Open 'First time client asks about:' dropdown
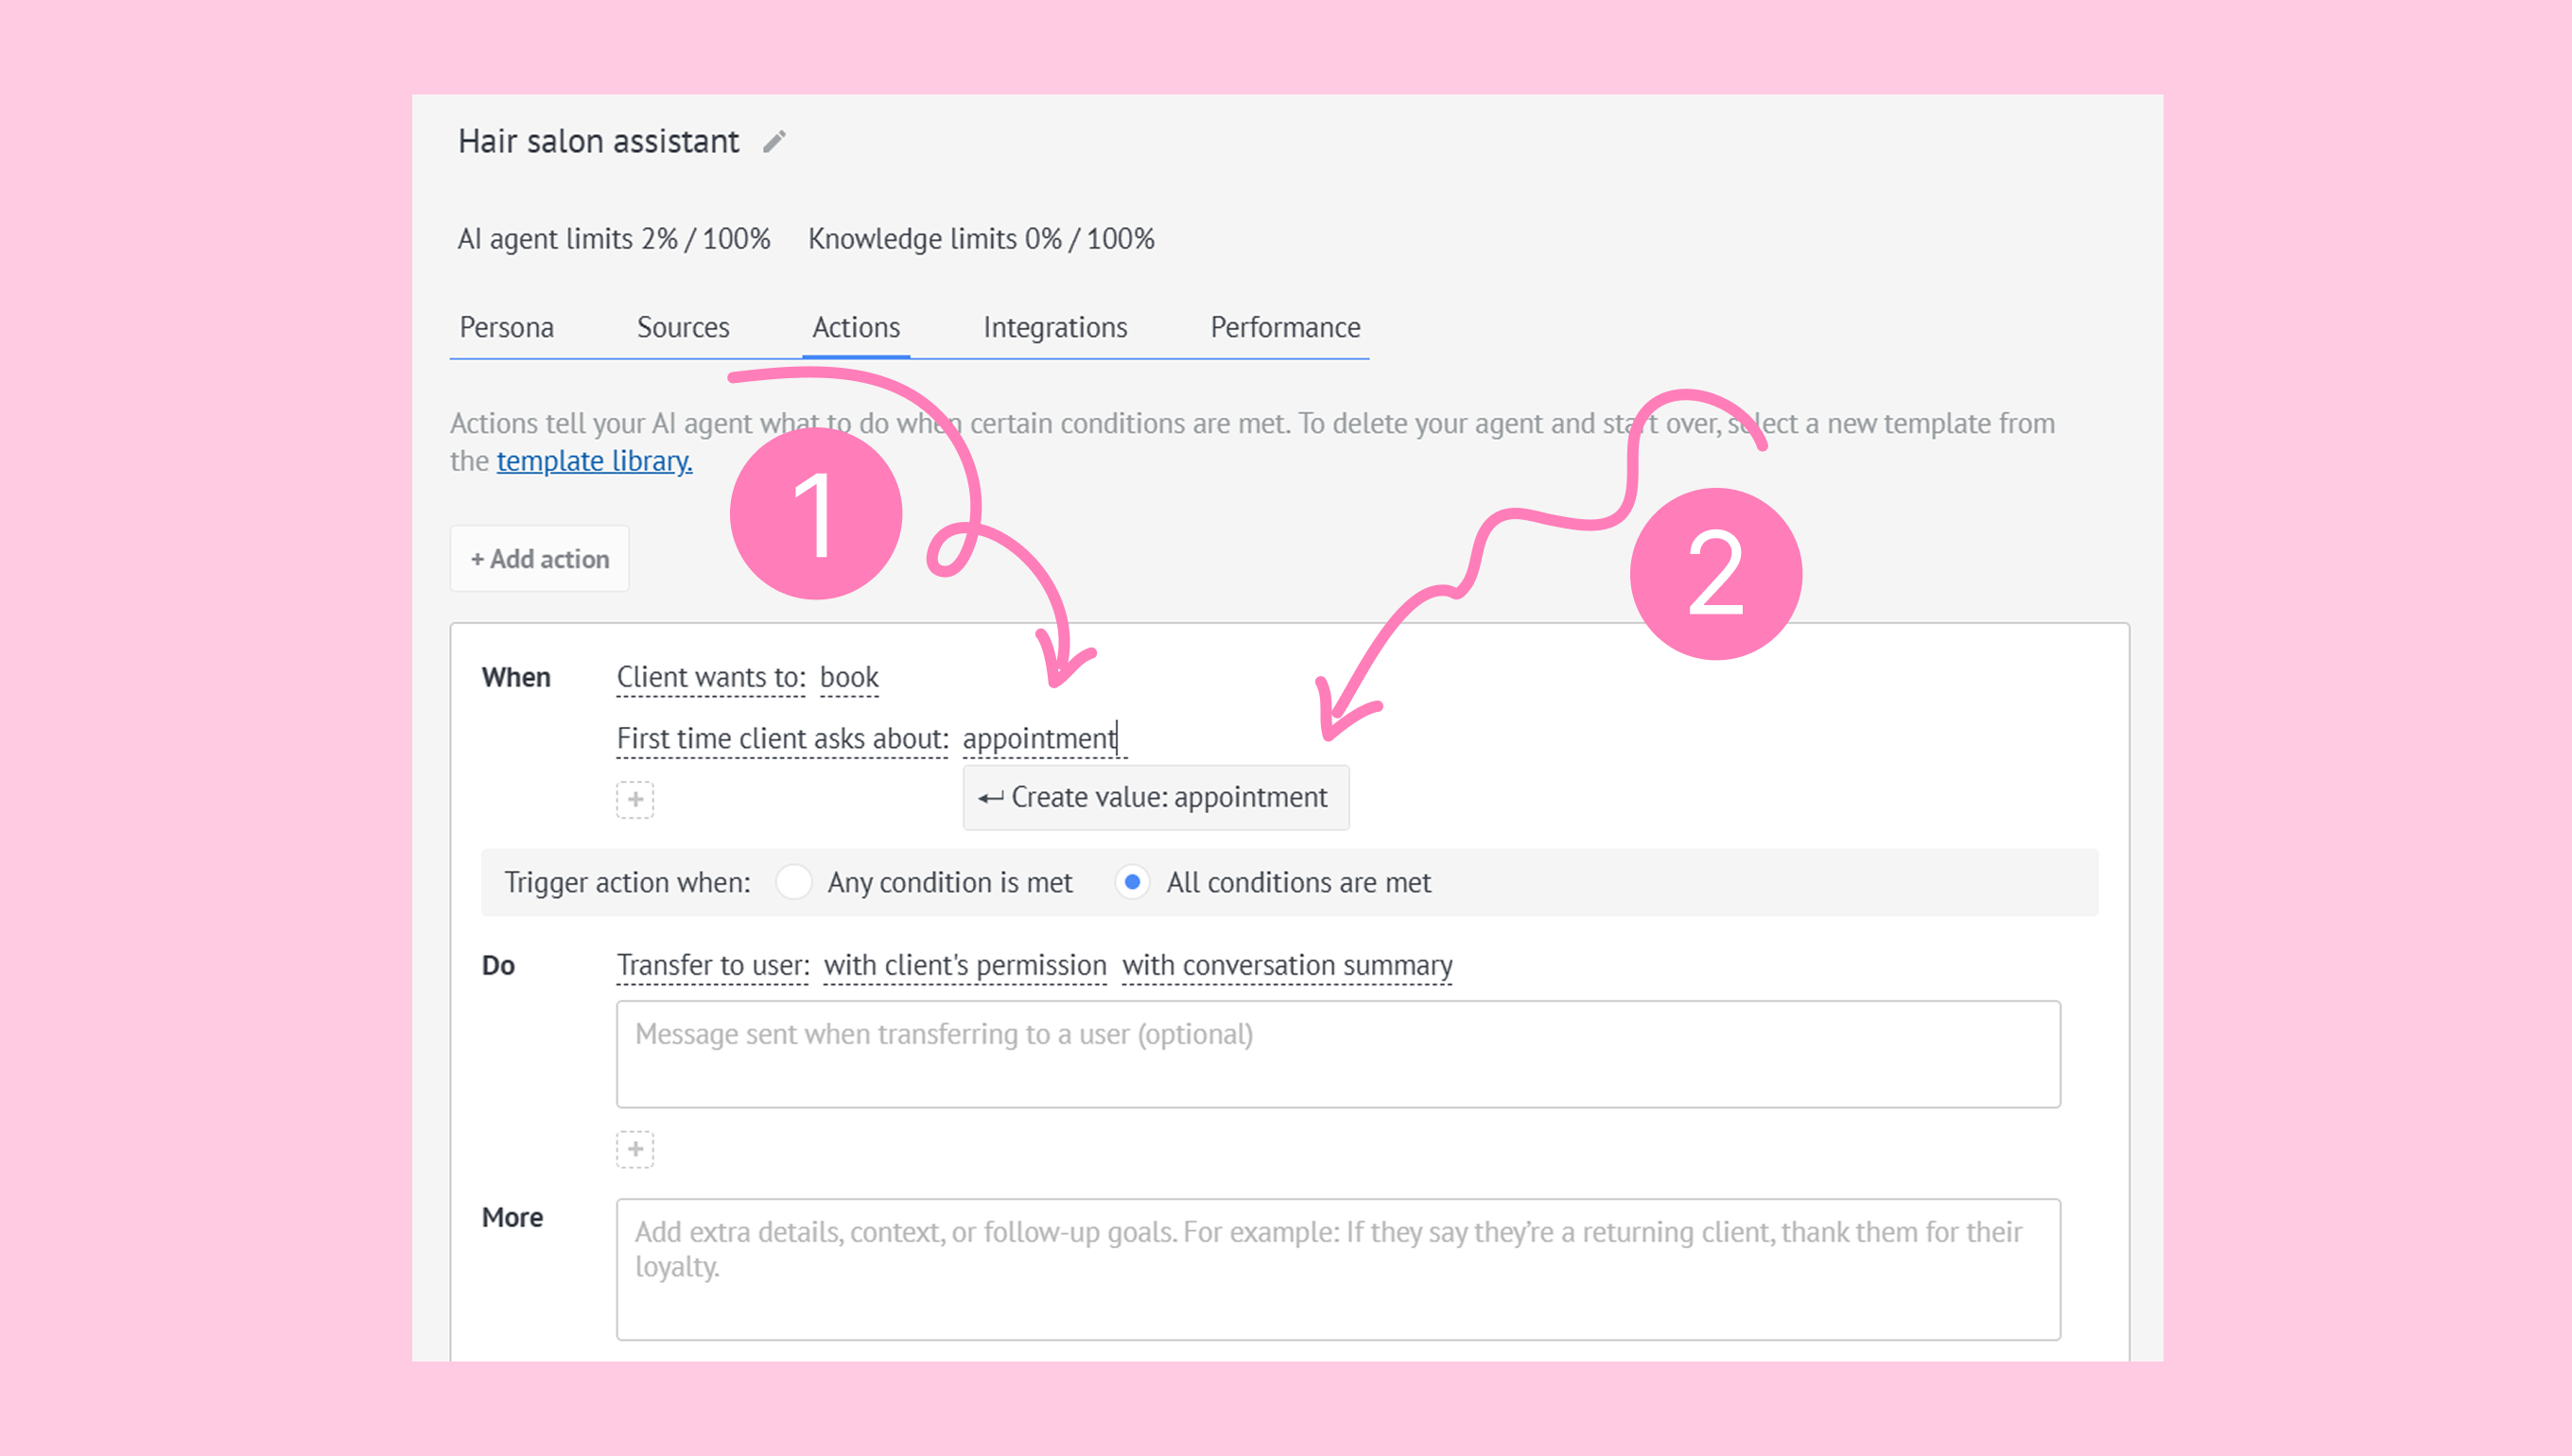 click(x=782, y=738)
